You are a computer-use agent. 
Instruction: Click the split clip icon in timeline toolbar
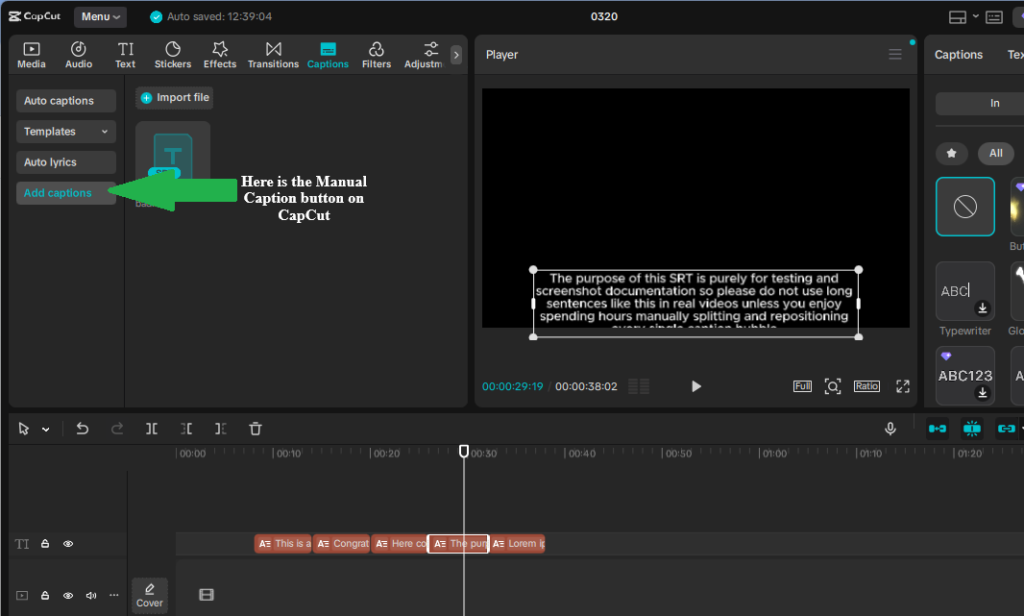[x=152, y=428]
